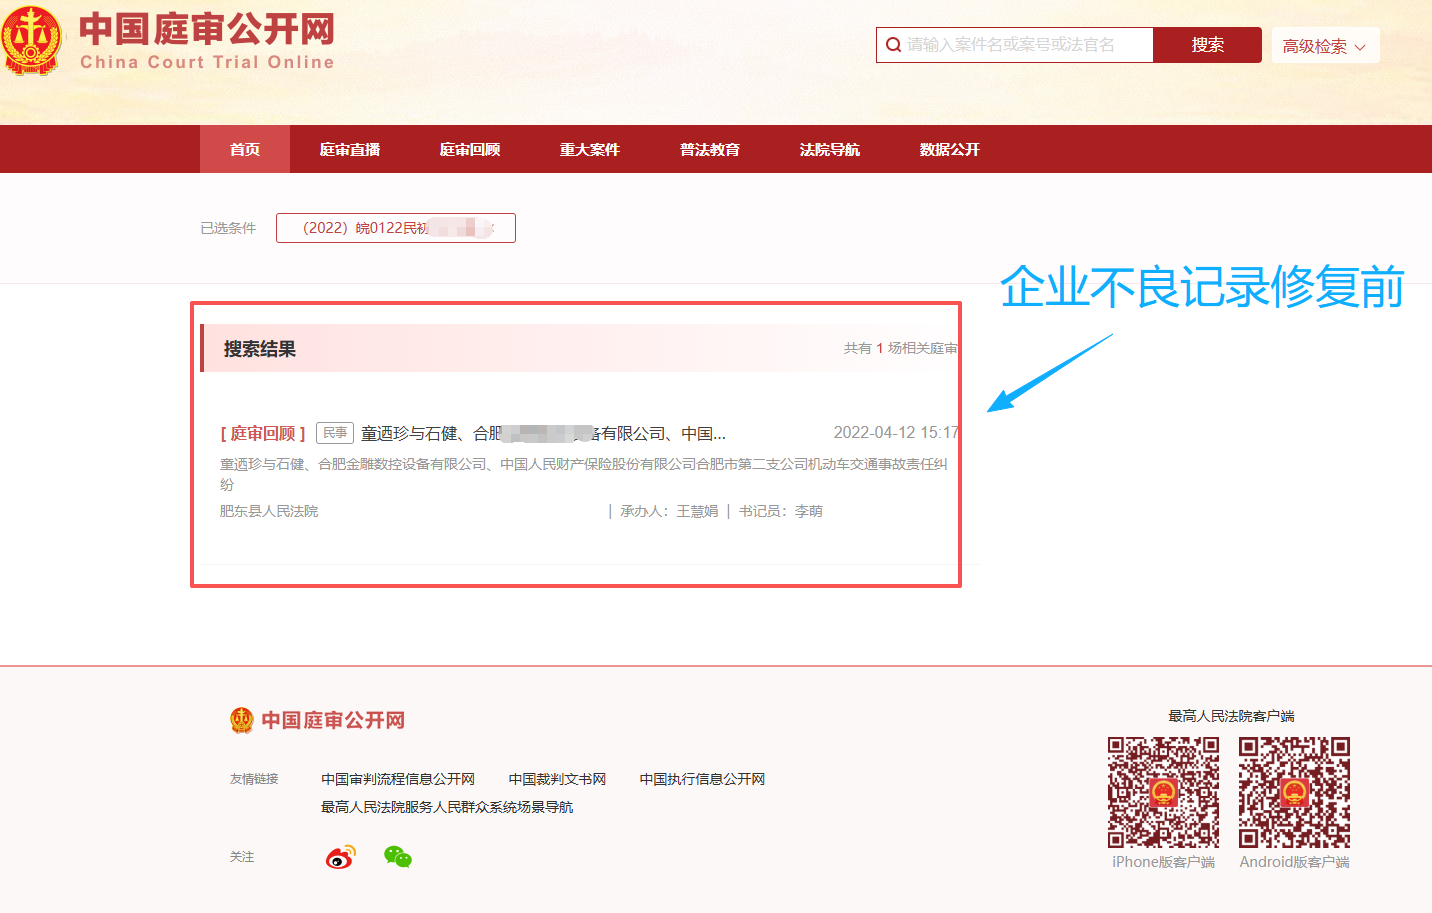Image resolution: width=1432 pixels, height=913 pixels.
Task: Open the 最高人民法院服务人民群众系统场景导航 link
Action: point(447,806)
